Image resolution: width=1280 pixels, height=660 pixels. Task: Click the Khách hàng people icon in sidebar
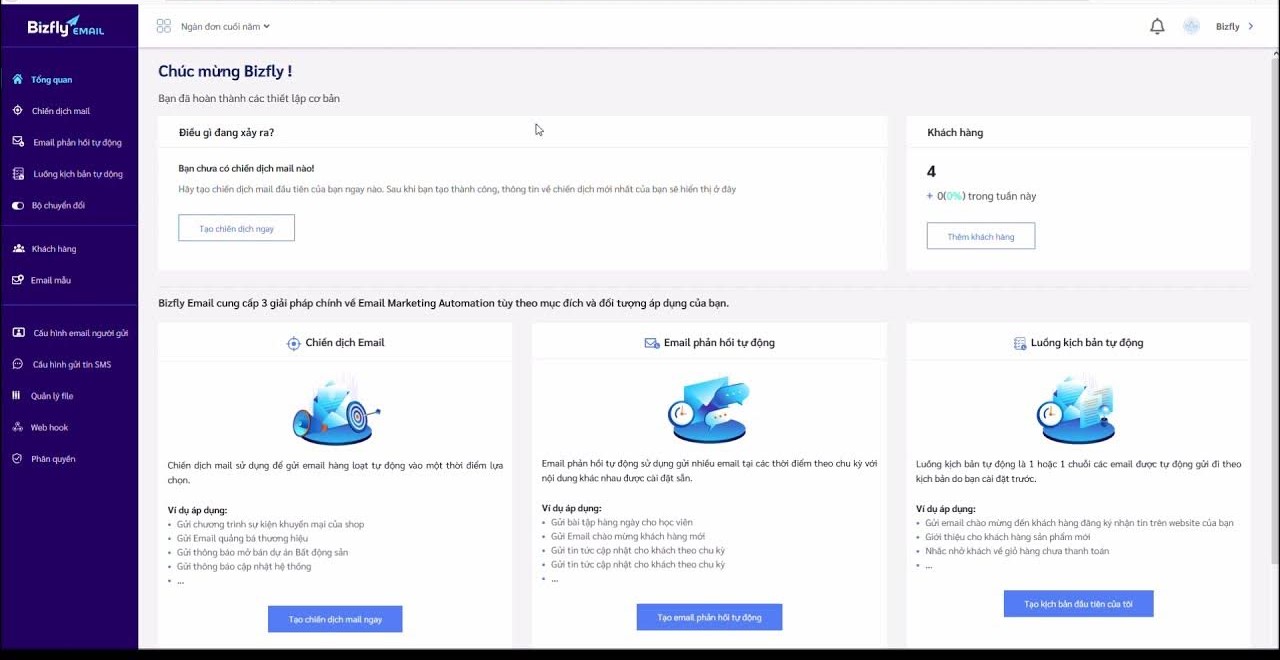tap(16, 248)
